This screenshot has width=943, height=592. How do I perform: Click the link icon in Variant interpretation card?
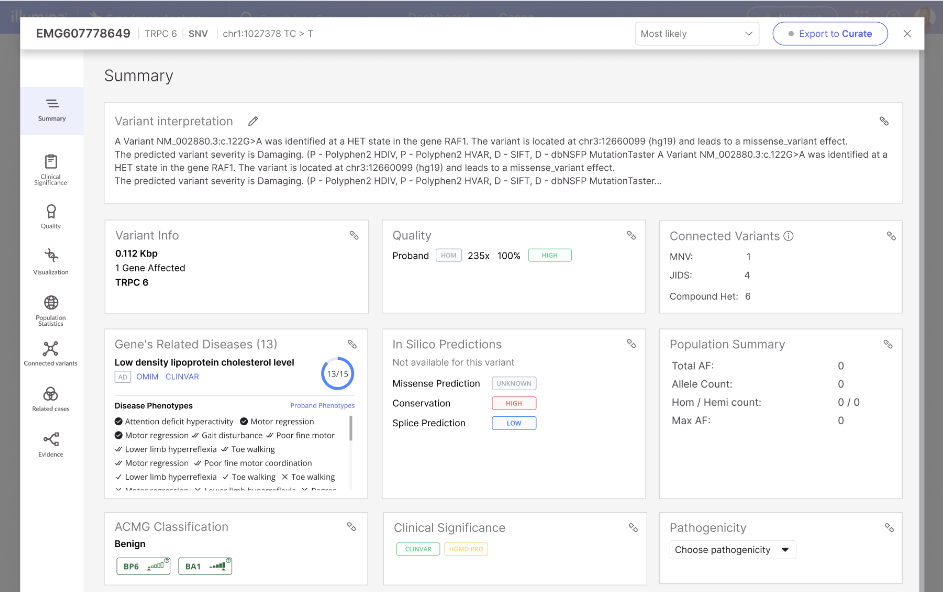[884, 121]
